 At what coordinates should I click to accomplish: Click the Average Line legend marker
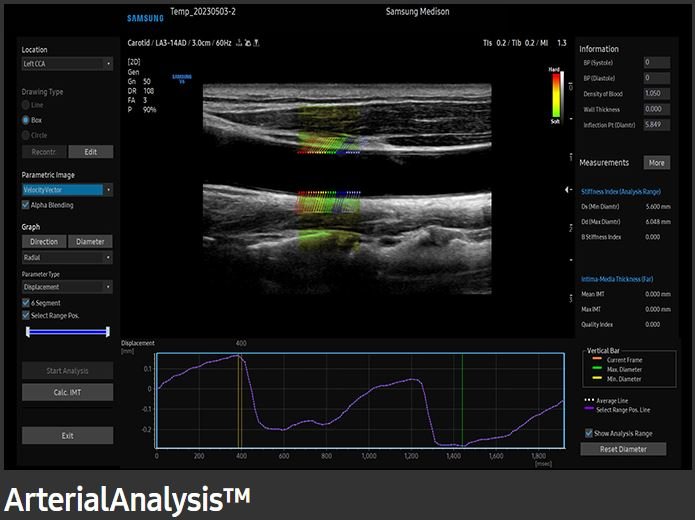[x=589, y=400]
